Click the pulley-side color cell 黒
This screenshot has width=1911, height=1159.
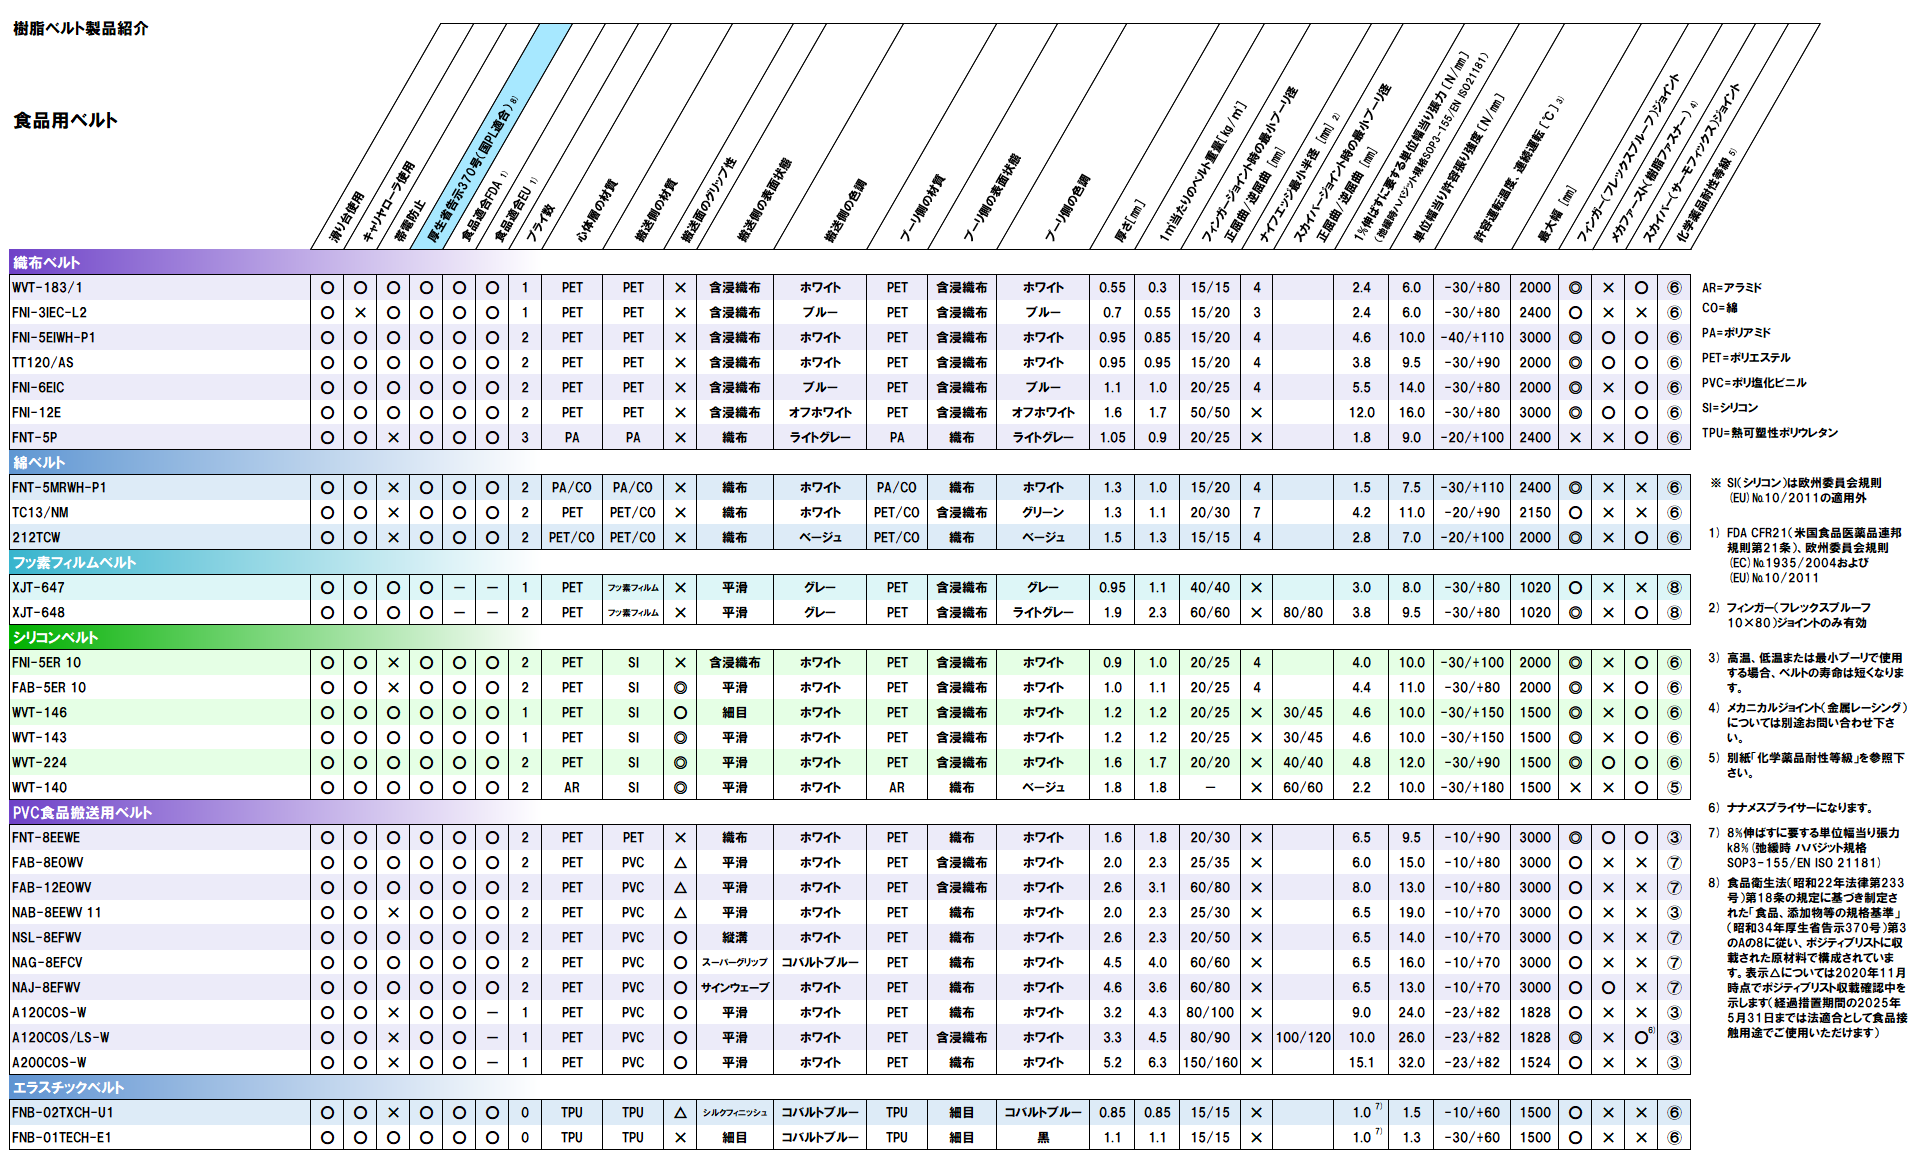(1043, 1137)
